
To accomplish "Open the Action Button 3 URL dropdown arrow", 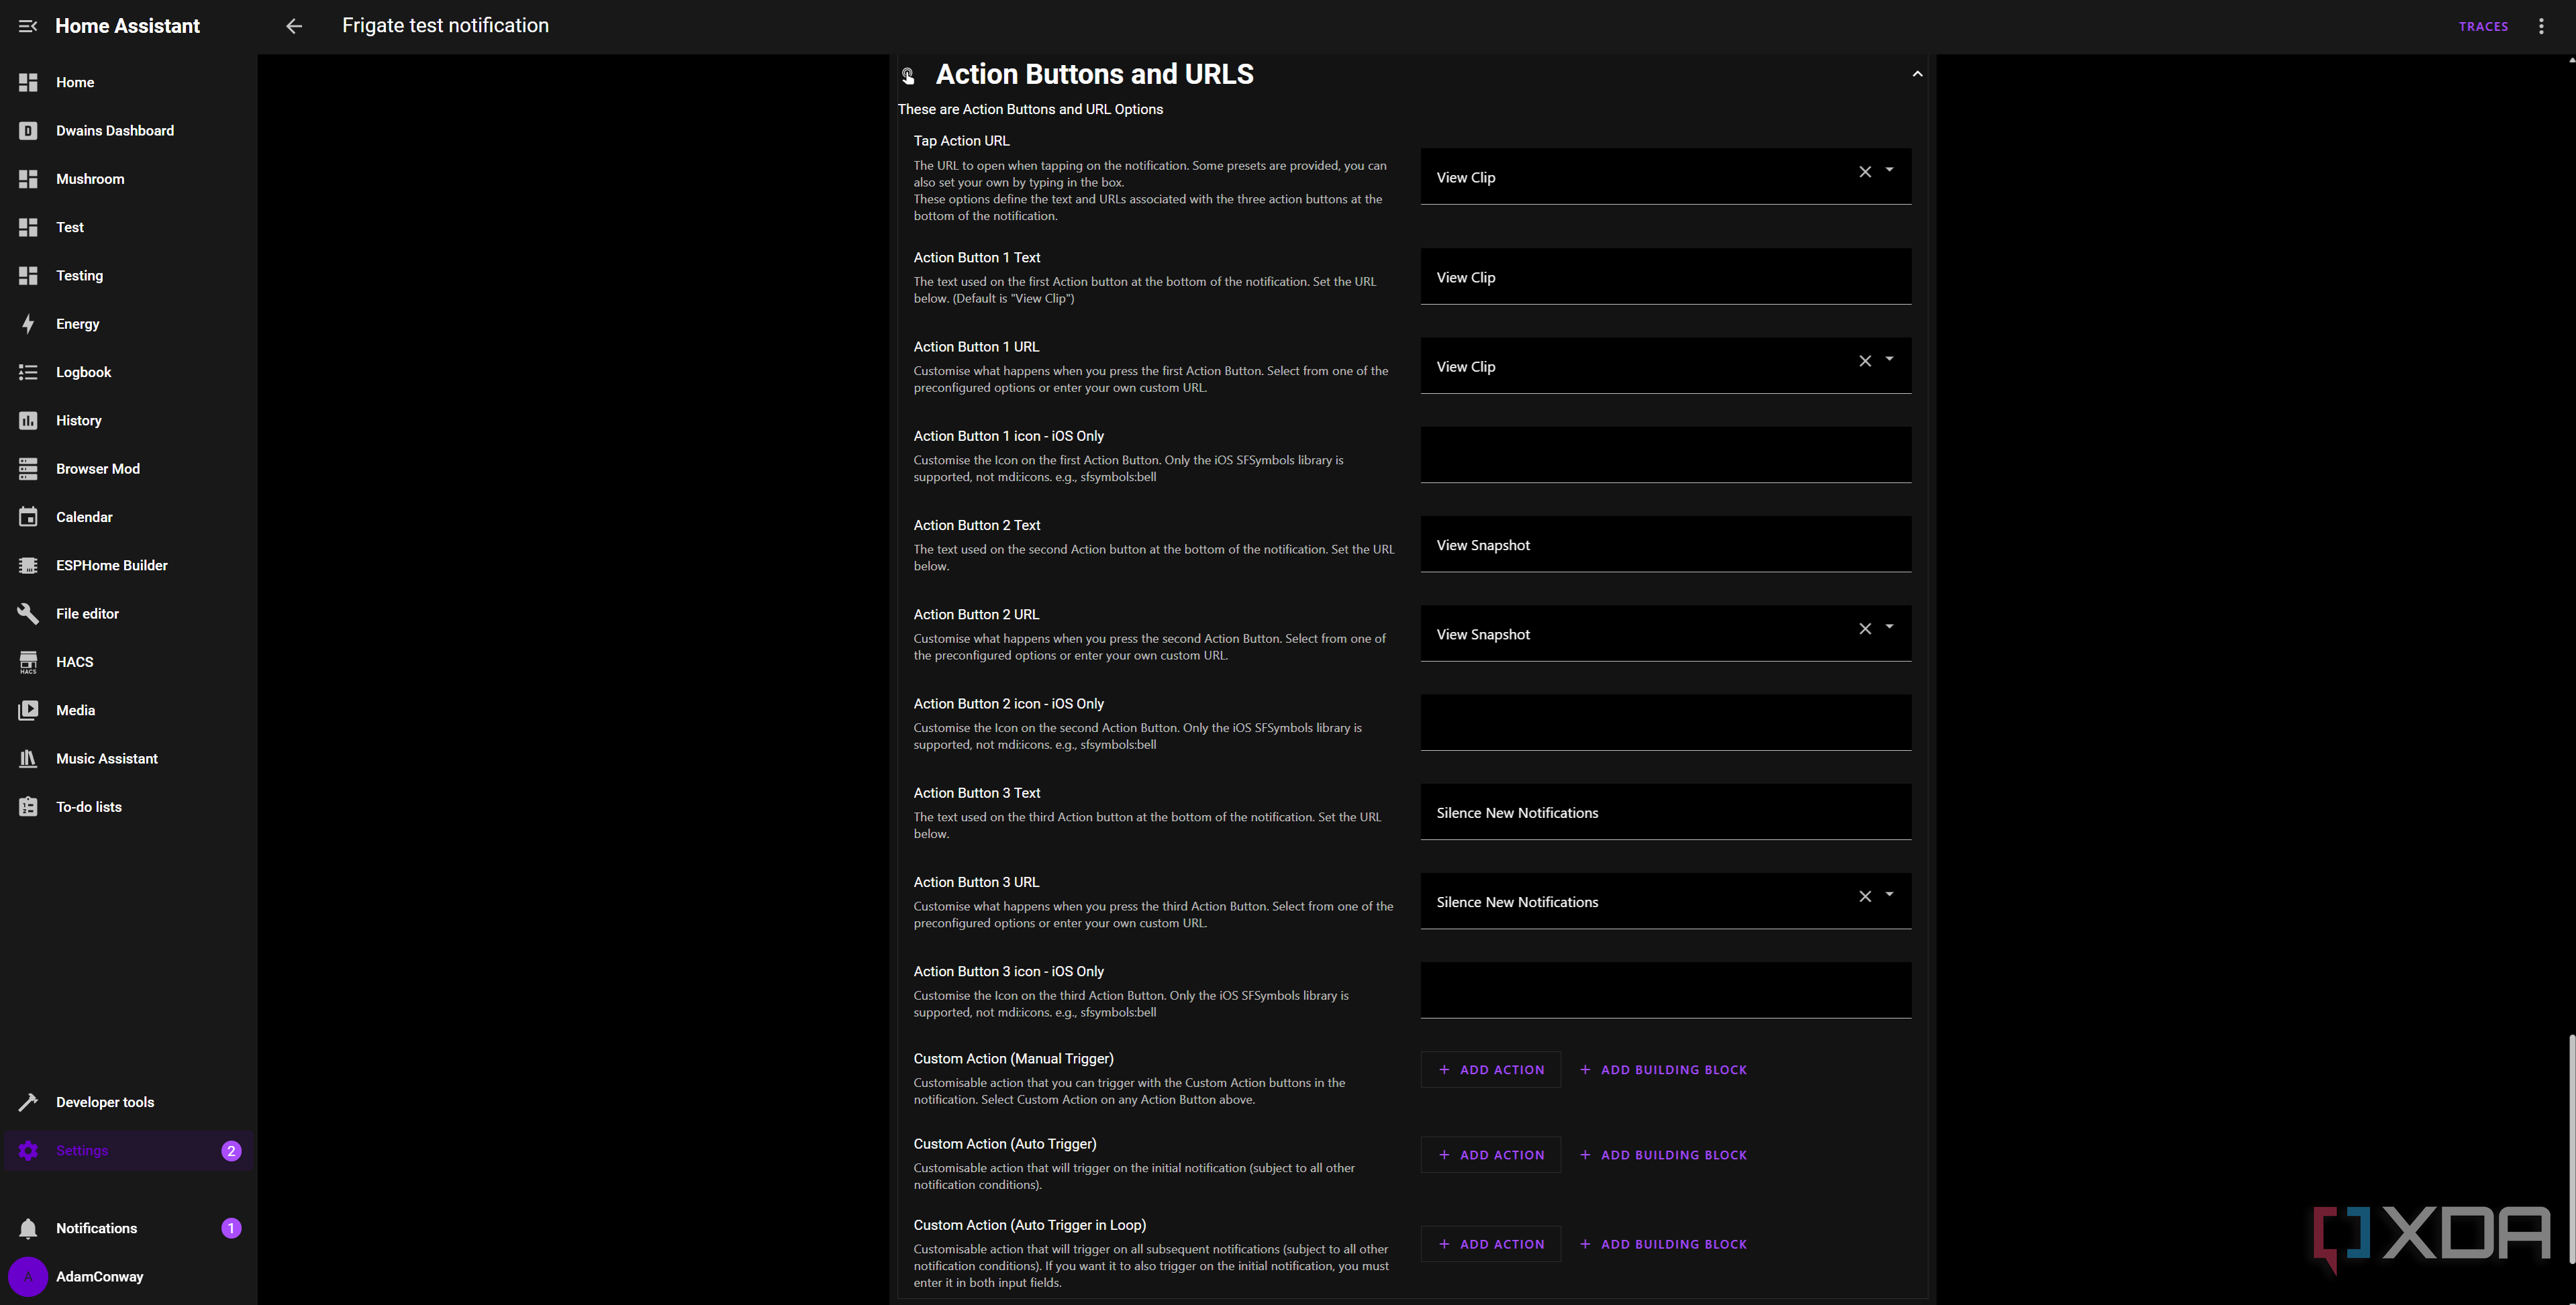I will click(x=1889, y=895).
